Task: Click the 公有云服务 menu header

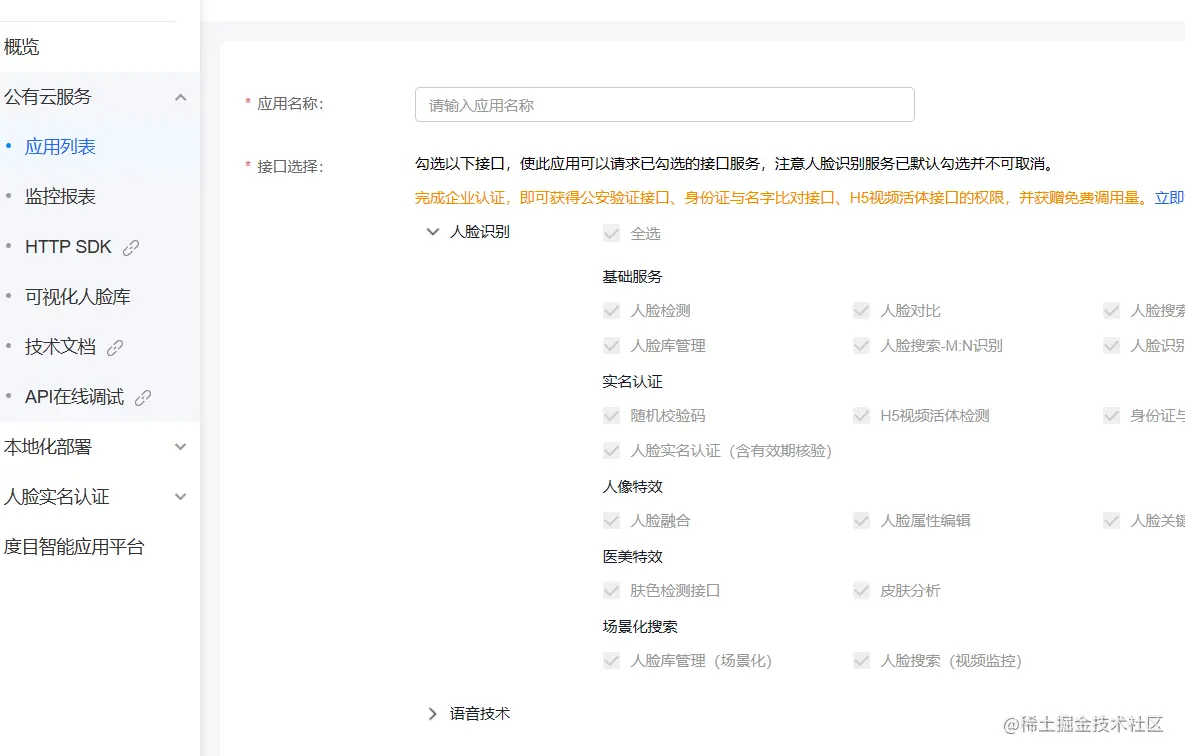Action: pyautogui.click(x=100, y=97)
